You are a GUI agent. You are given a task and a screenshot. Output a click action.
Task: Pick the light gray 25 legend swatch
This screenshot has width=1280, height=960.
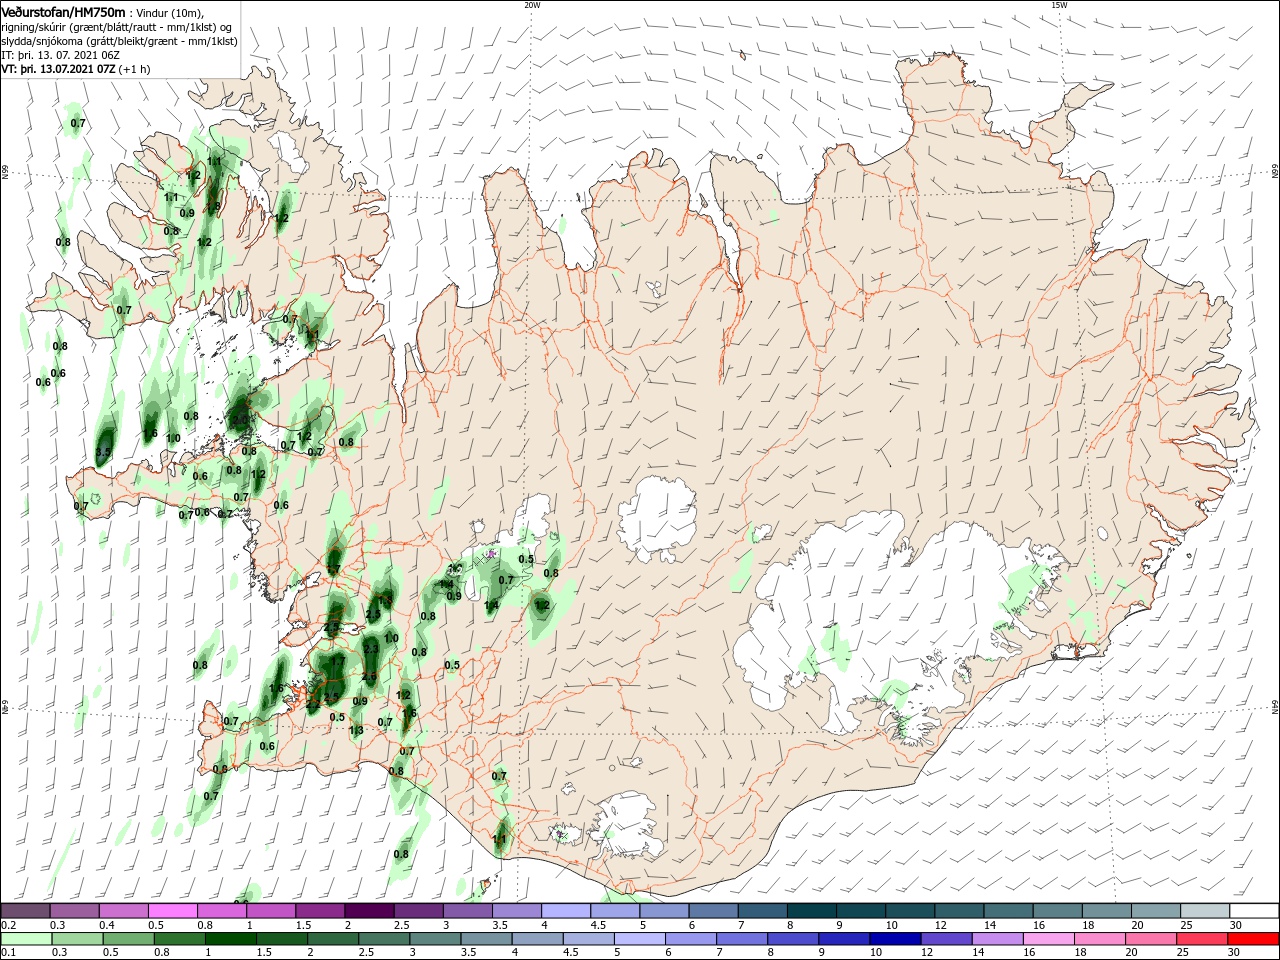tap(1206, 911)
